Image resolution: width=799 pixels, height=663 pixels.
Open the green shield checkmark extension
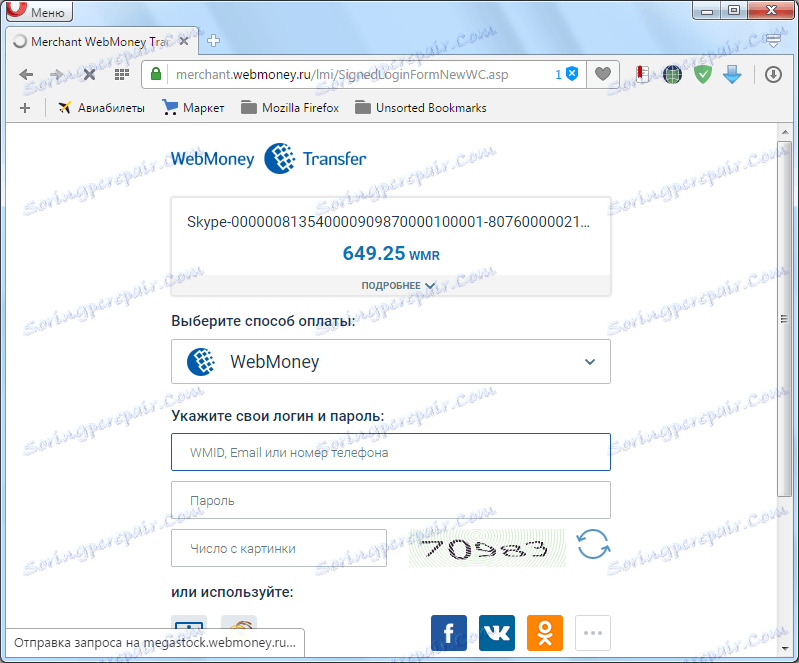click(703, 75)
